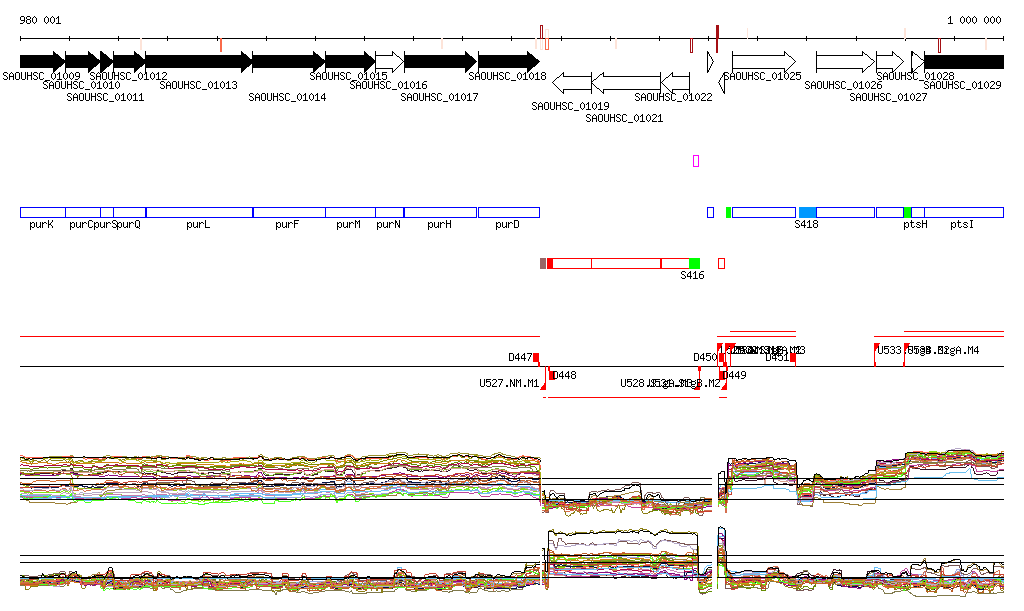Select the ptsI blue annotation box
The image size is (1024, 611).
958,213
